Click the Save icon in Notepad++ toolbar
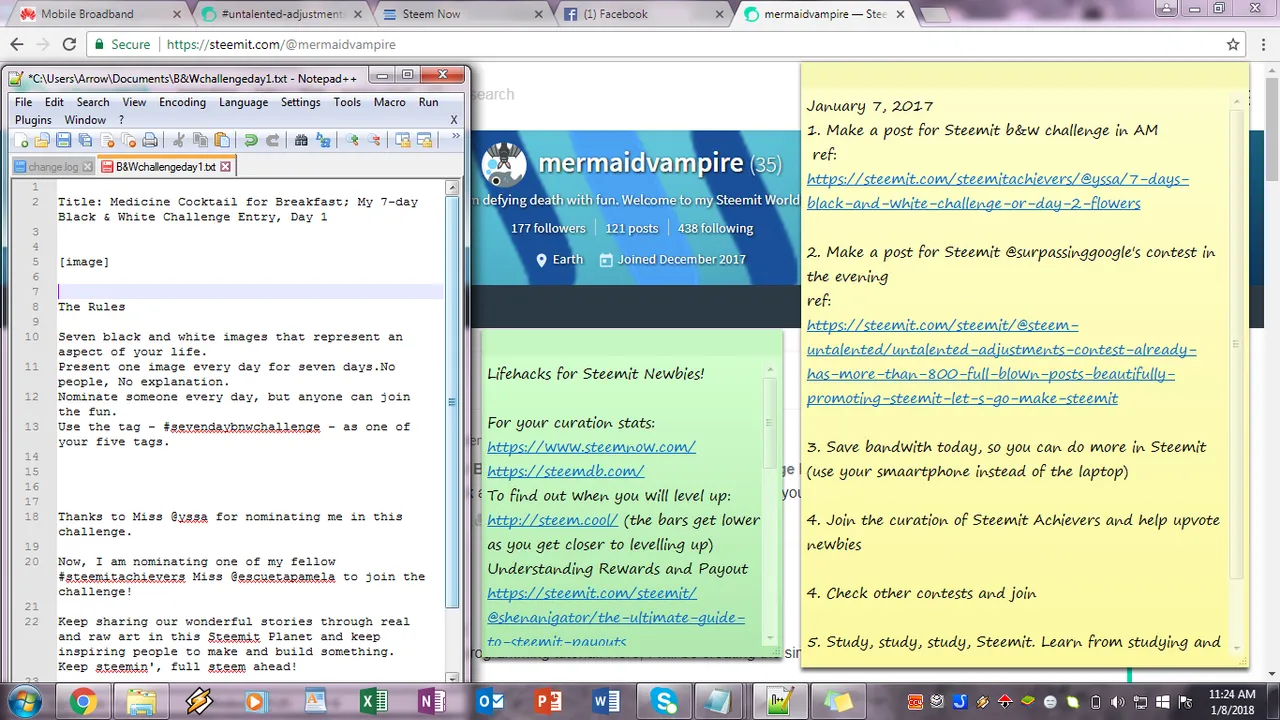The width and height of the screenshot is (1280, 720). tap(63, 141)
